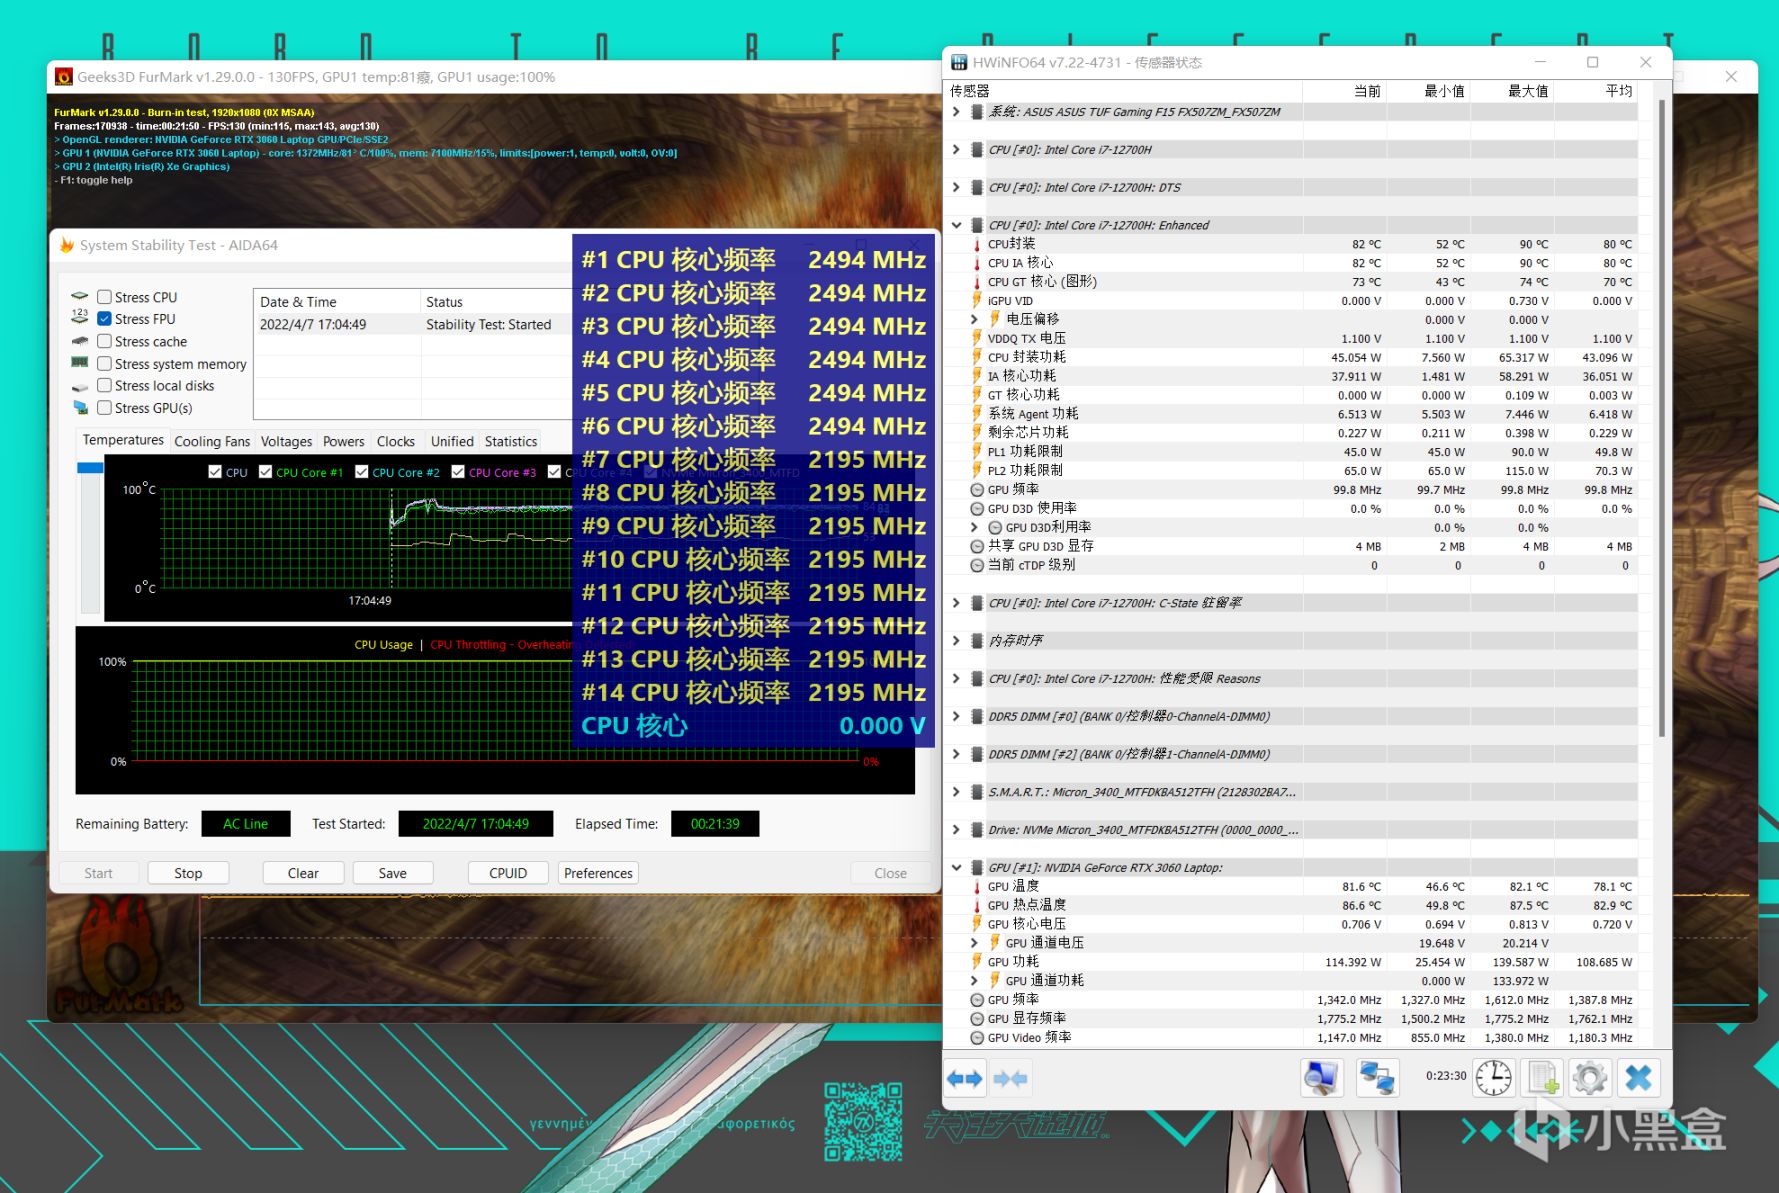Click the blue slider beside the temperature graph

click(x=90, y=467)
